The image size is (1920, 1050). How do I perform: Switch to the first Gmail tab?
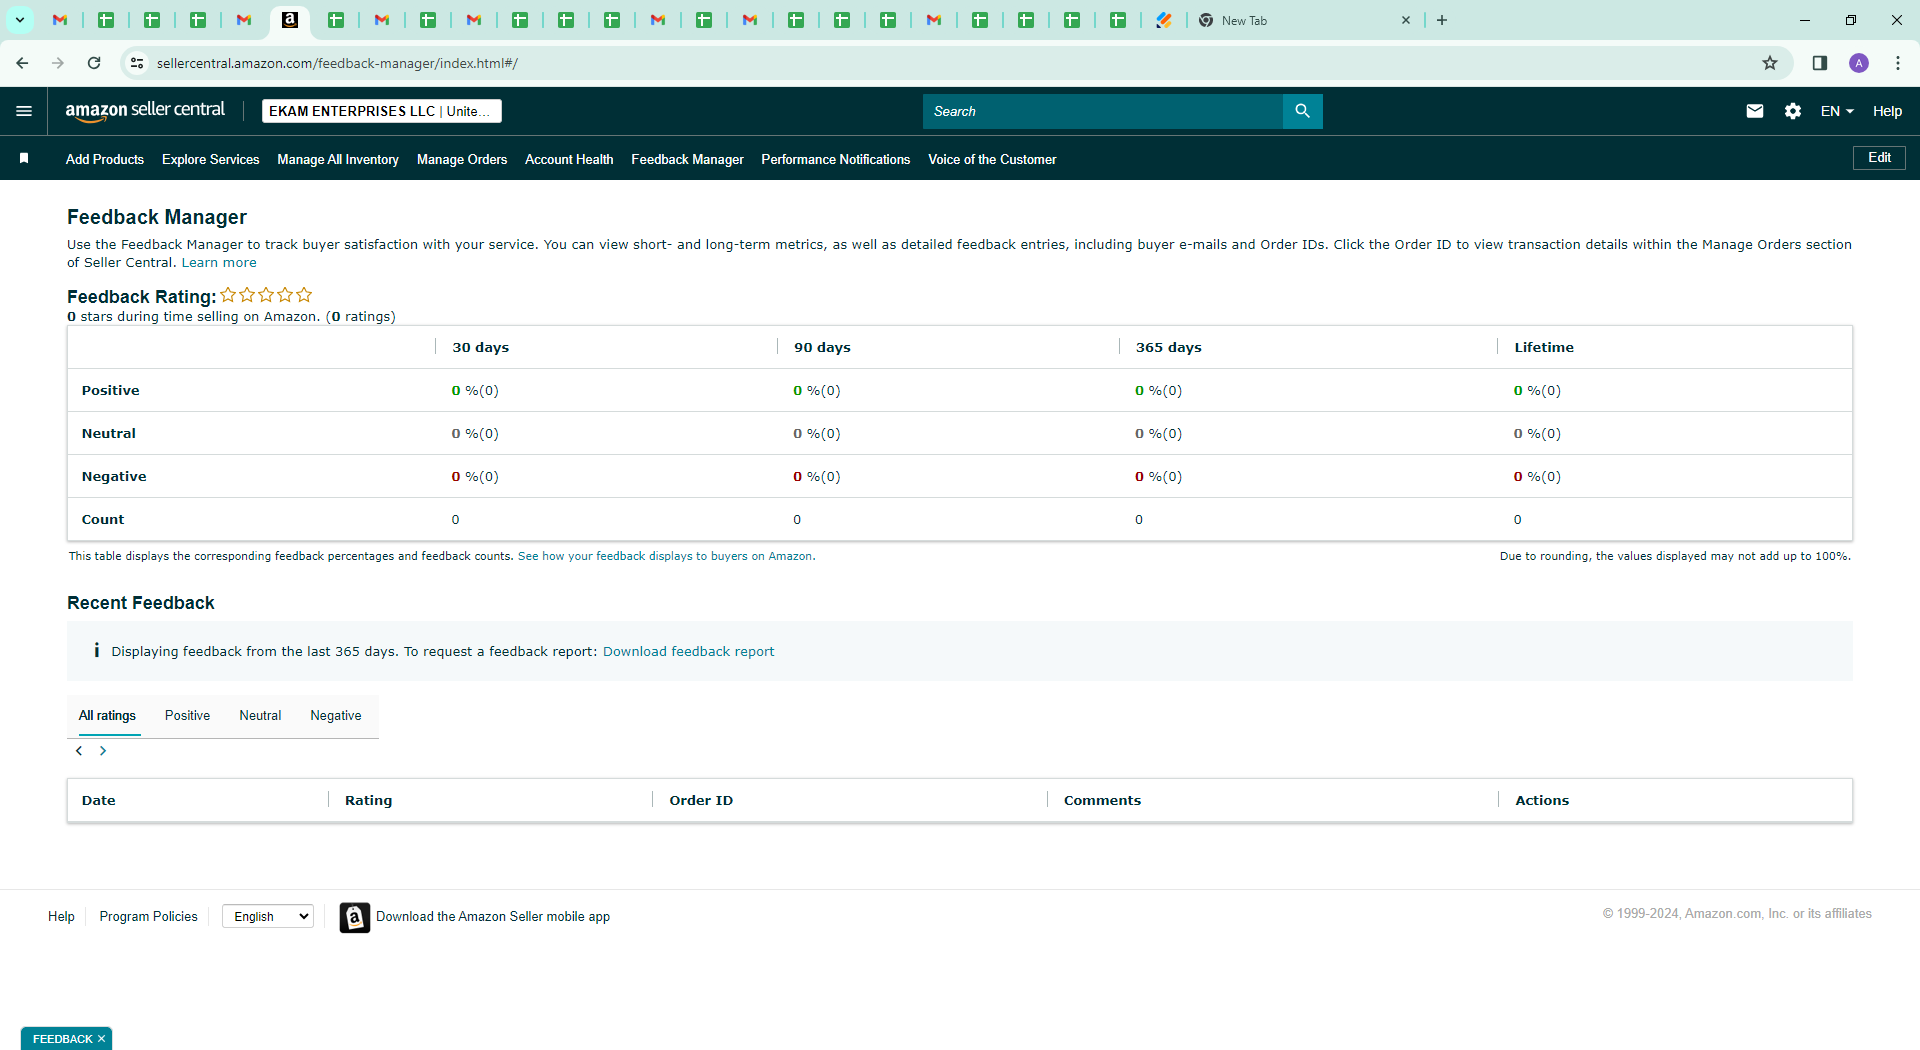coord(60,20)
